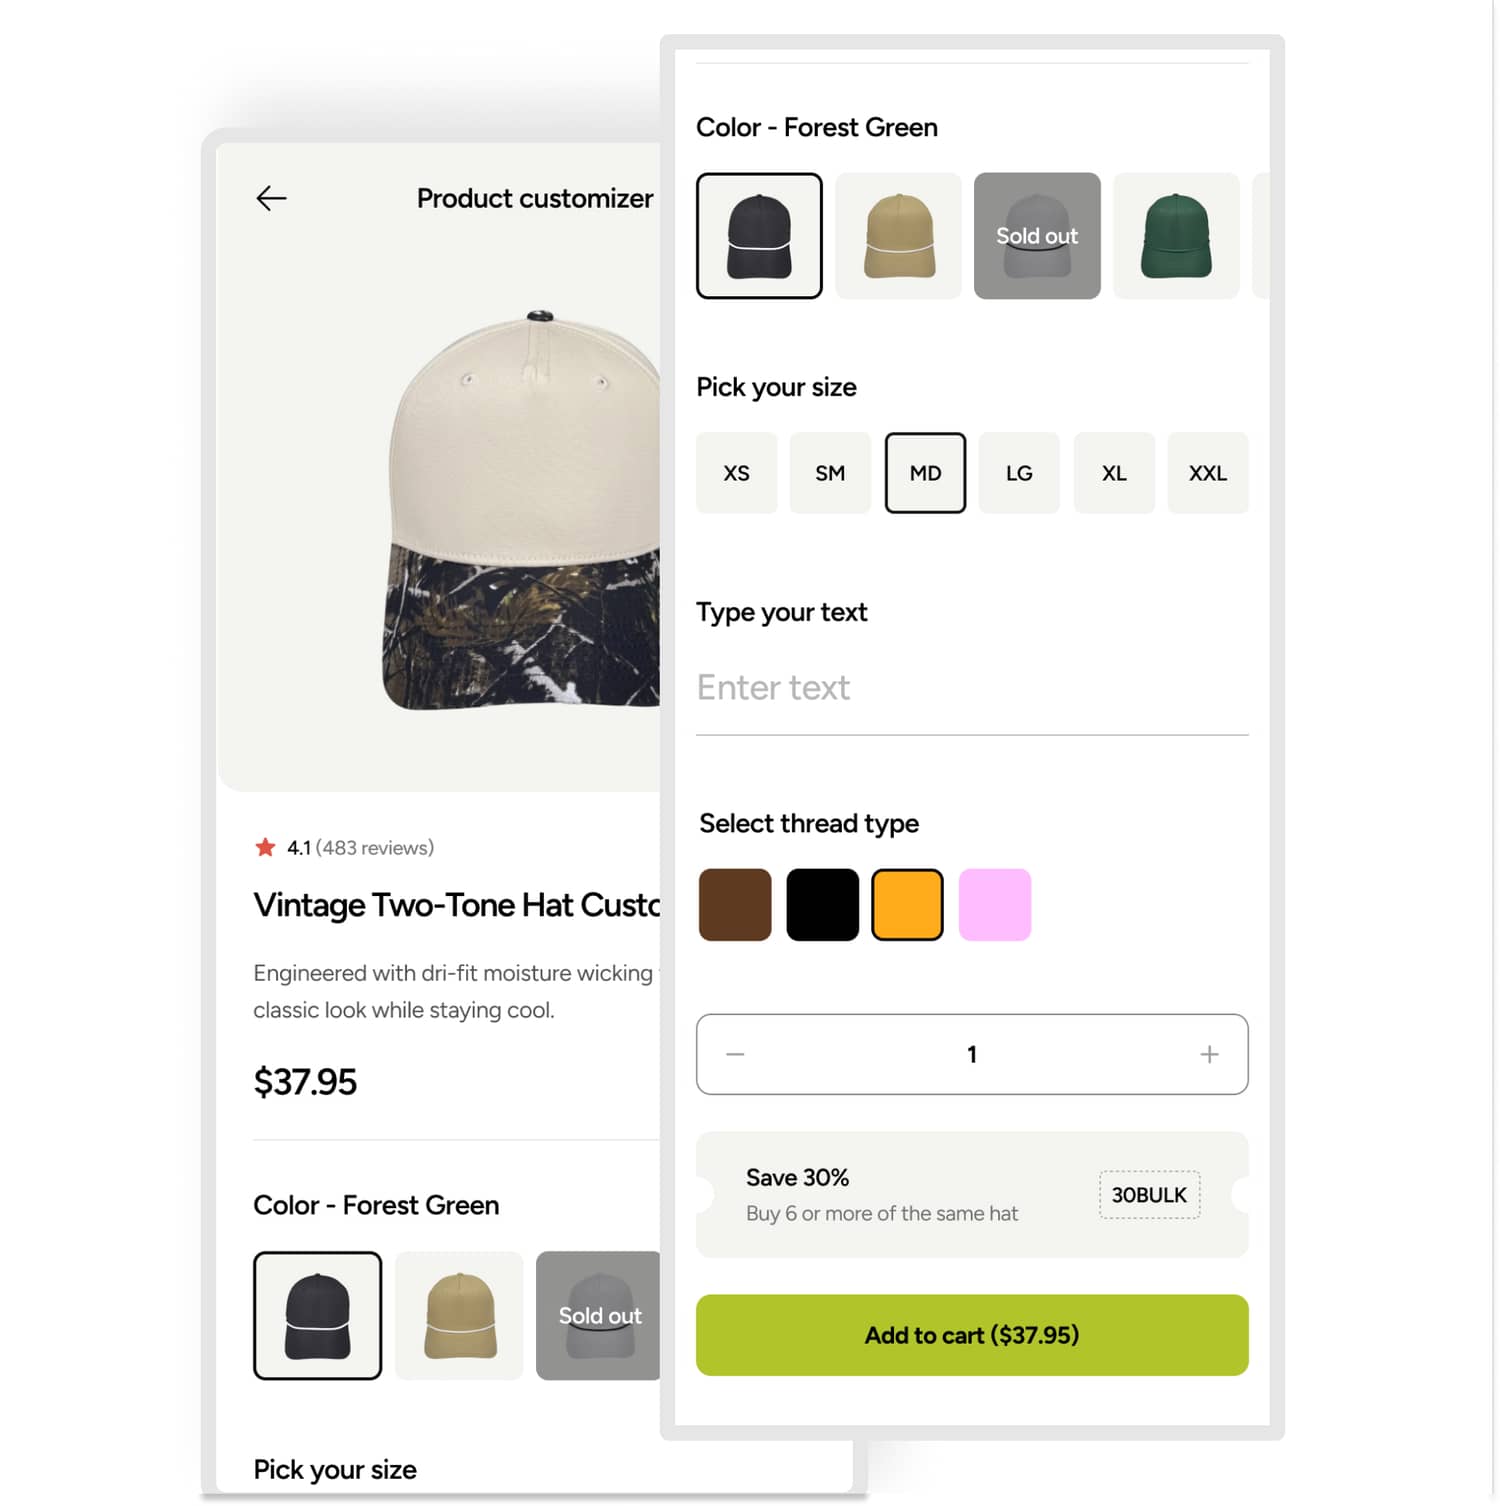Open the 483 reviews link

tap(375, 847)
